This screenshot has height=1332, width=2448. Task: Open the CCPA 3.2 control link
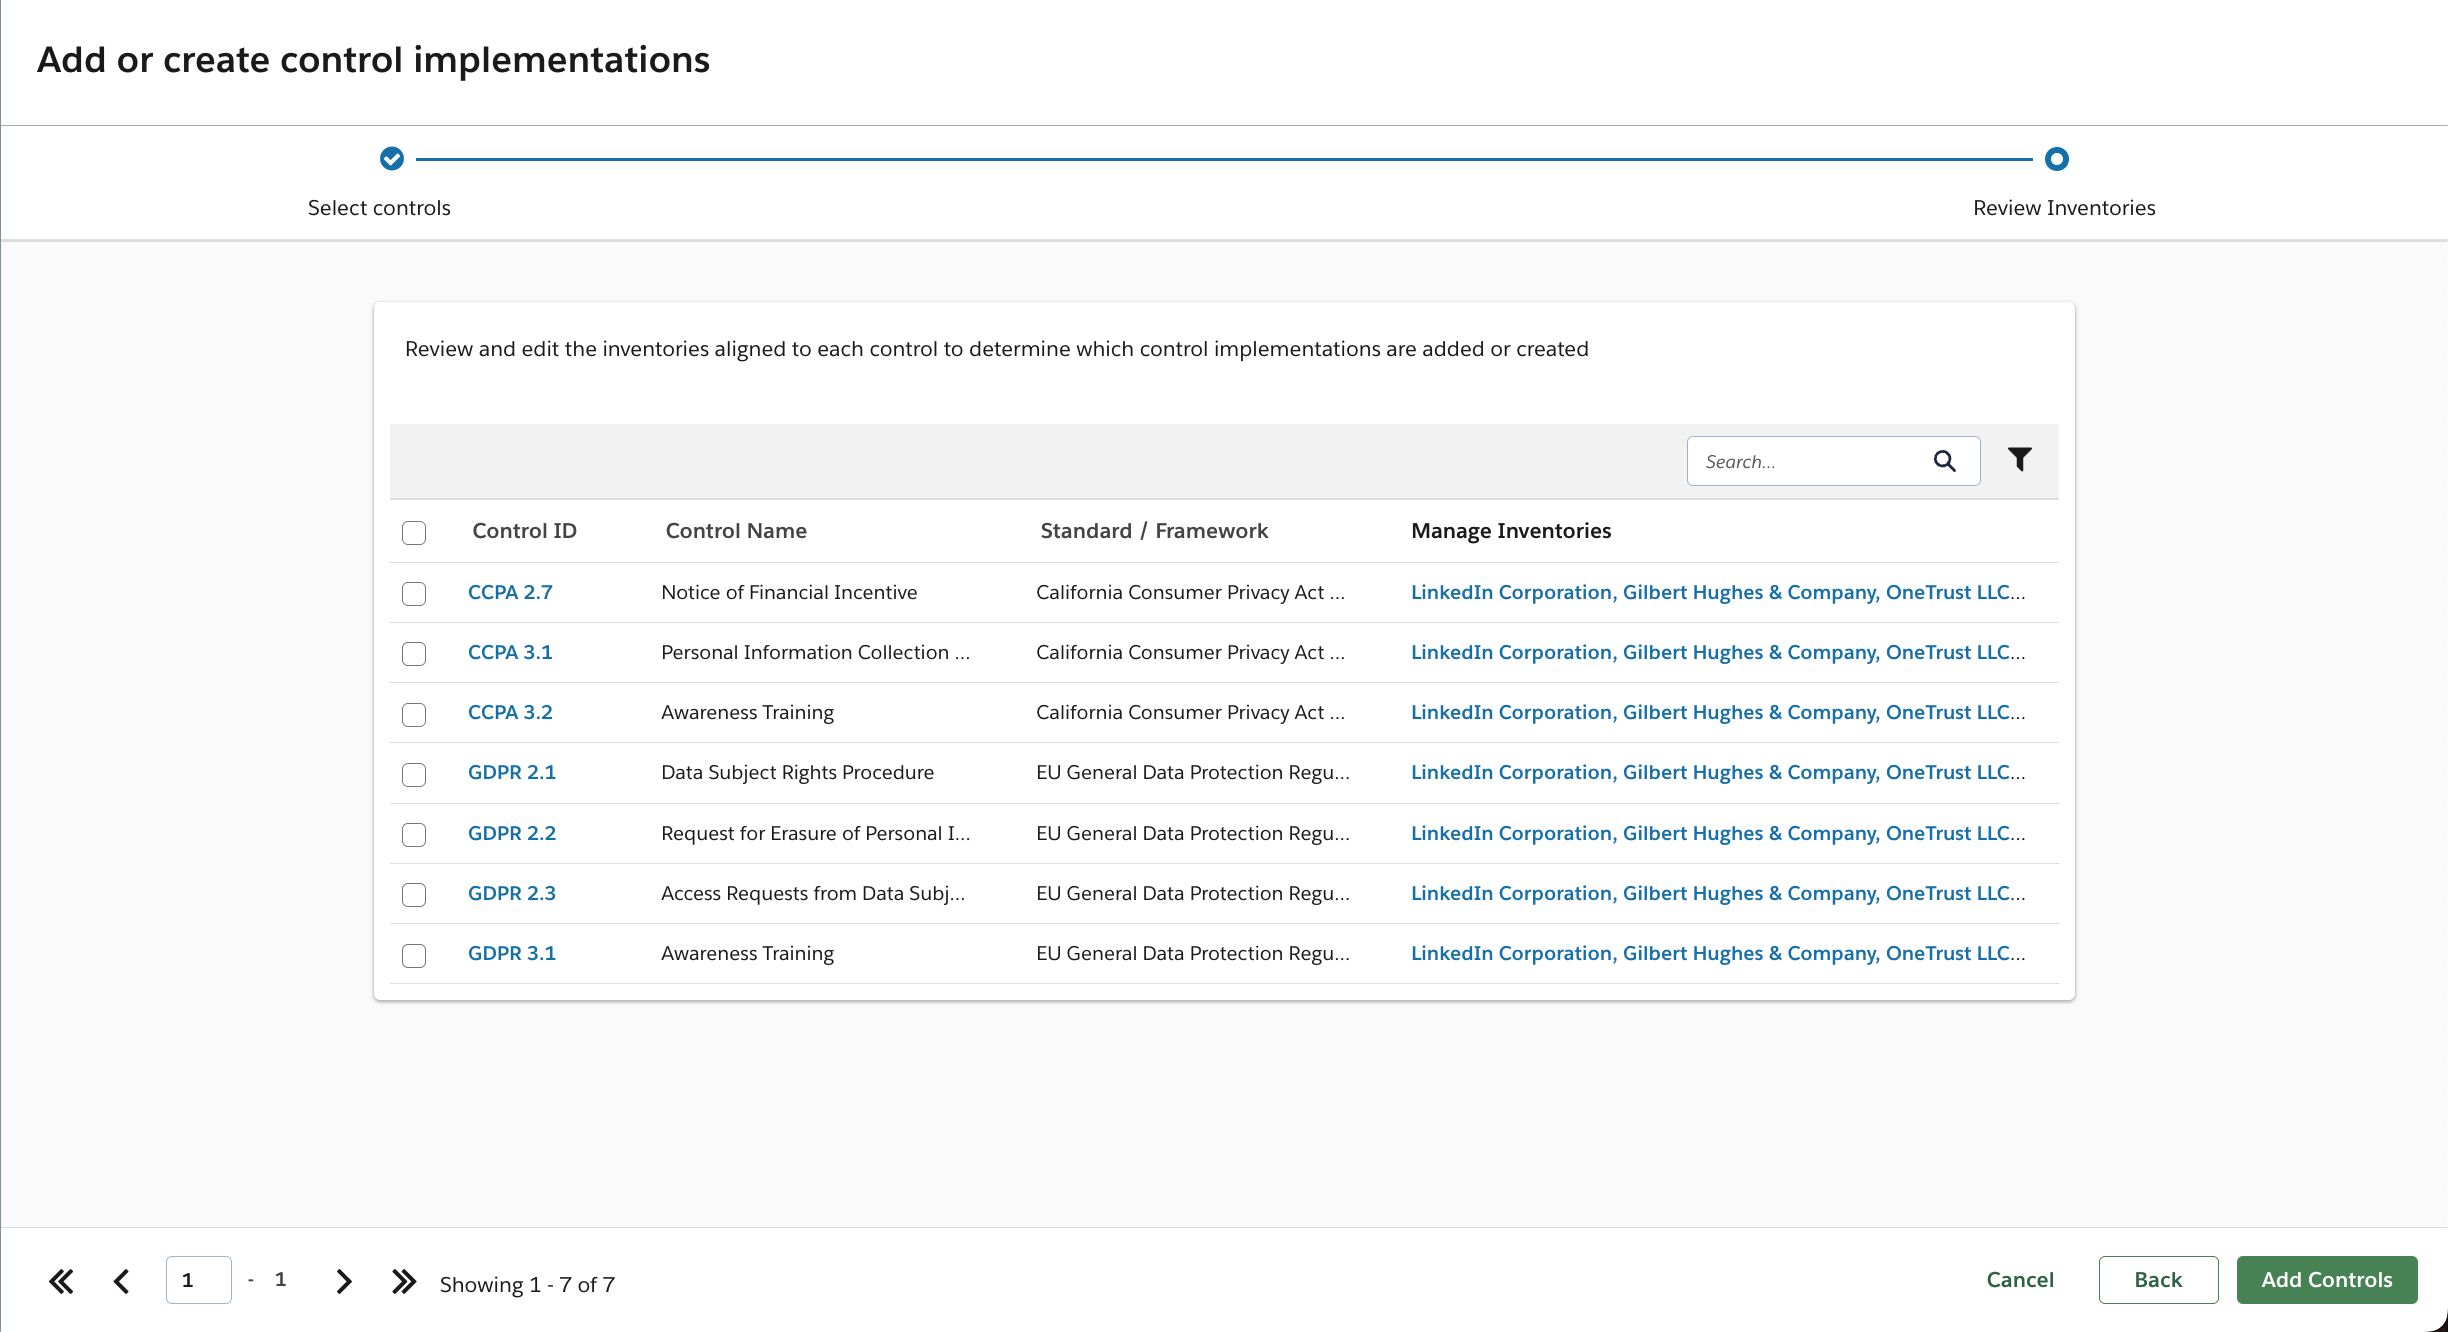click(x=510, y=712)
